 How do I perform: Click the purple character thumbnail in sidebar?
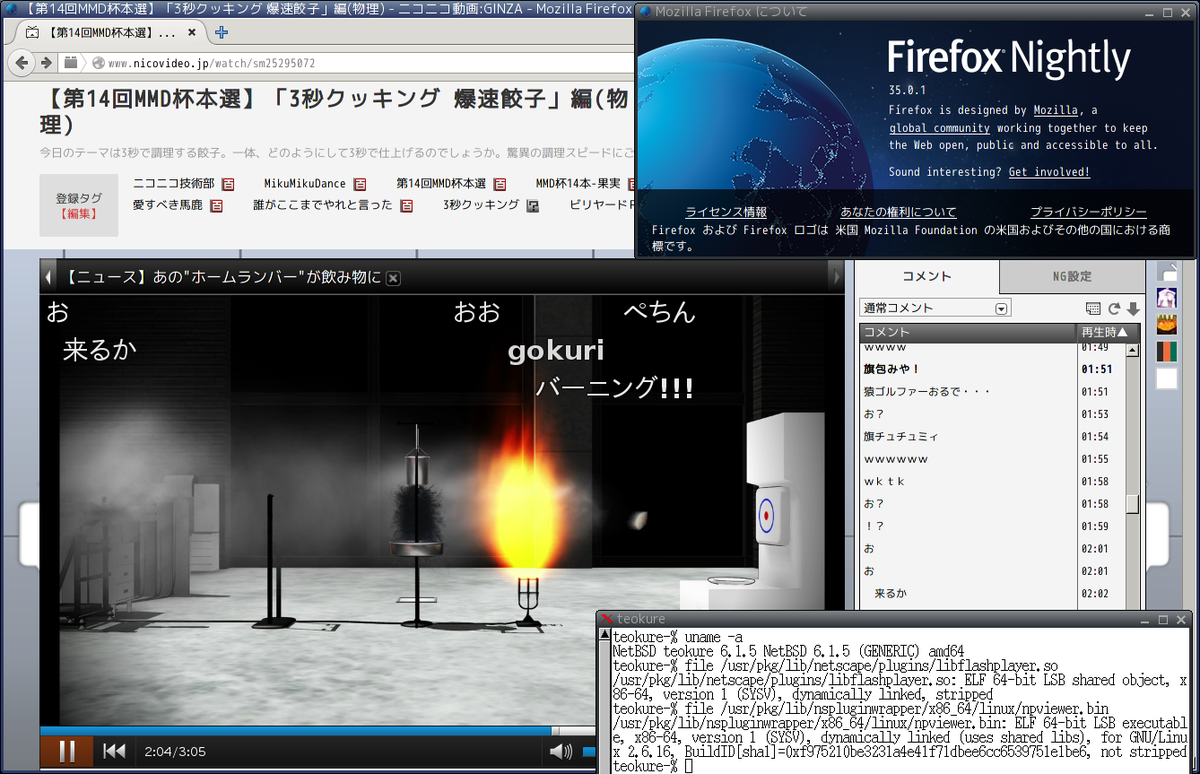pyautogui.click(x=1167, y=298)
